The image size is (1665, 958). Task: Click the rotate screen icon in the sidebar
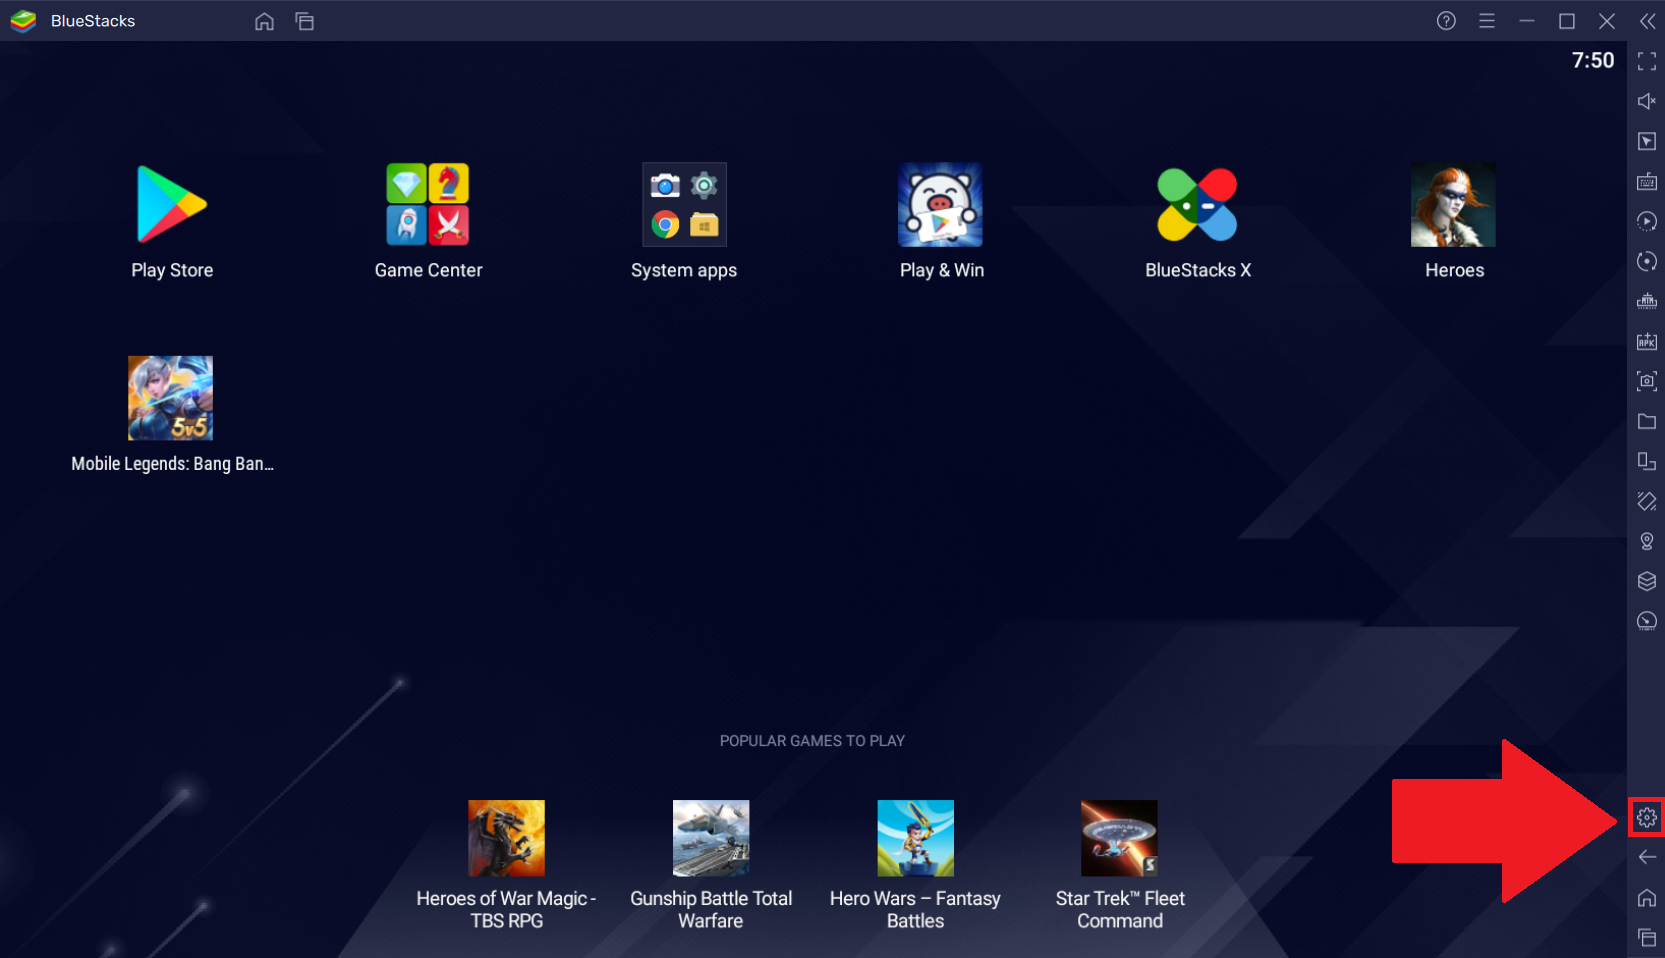[x=1647, y=461]
